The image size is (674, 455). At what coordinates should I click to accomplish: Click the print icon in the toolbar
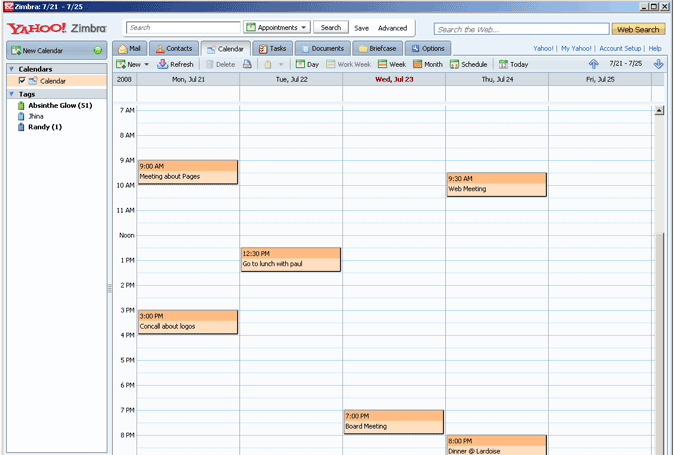coord(247,64)
